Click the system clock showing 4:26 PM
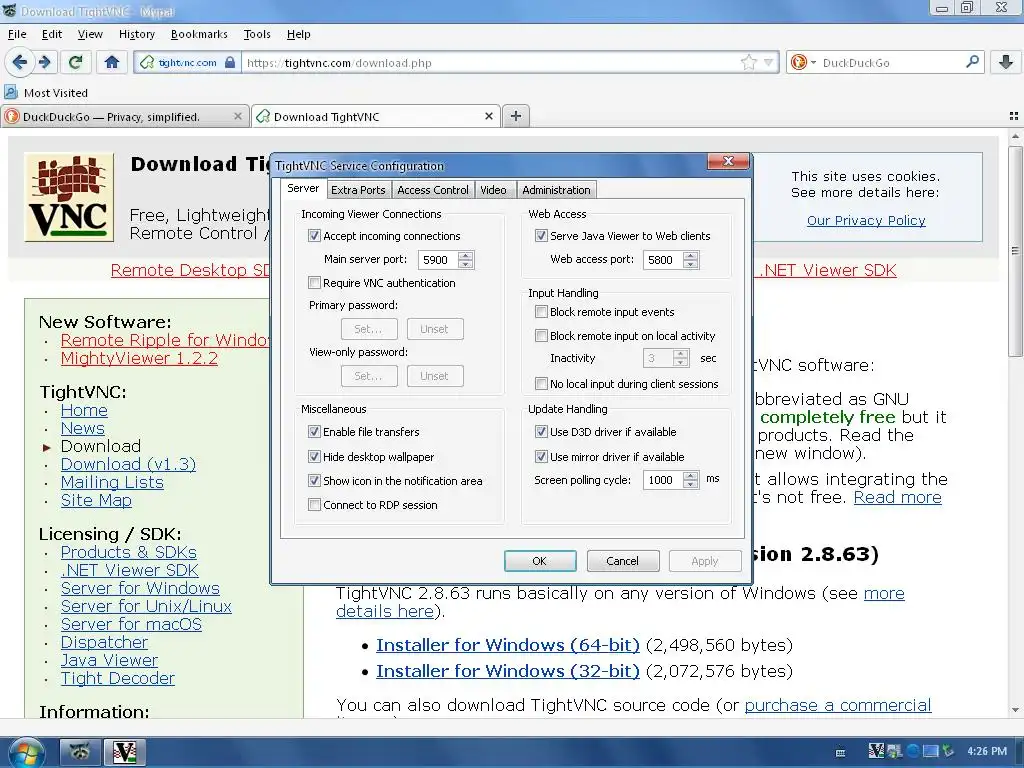 click(x=987, y=751)
